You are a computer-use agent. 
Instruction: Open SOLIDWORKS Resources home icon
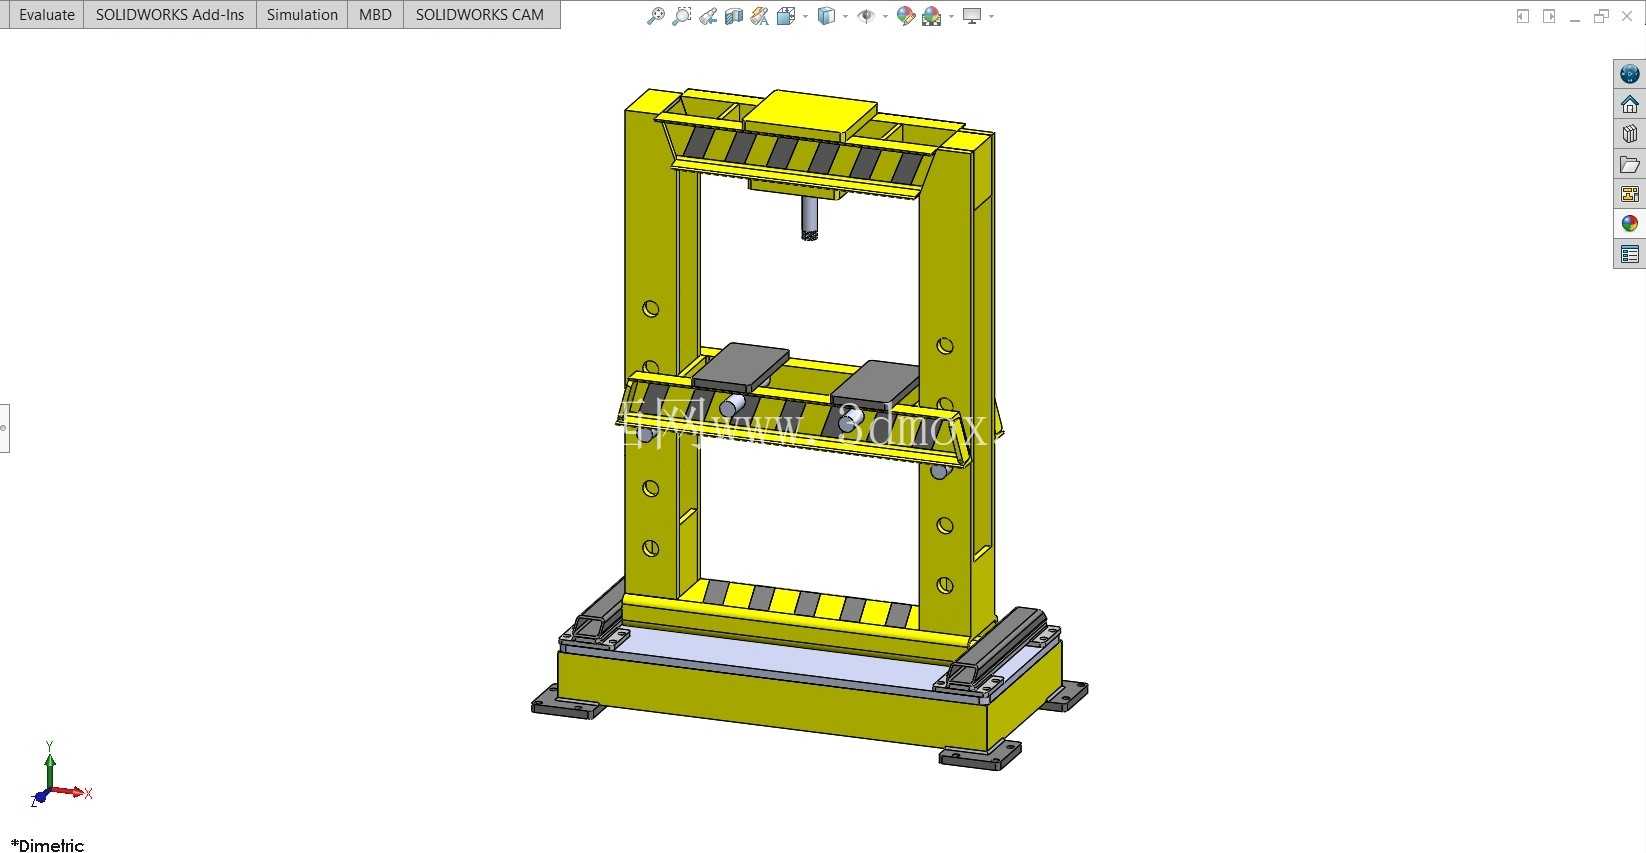tap(1630, 104)
